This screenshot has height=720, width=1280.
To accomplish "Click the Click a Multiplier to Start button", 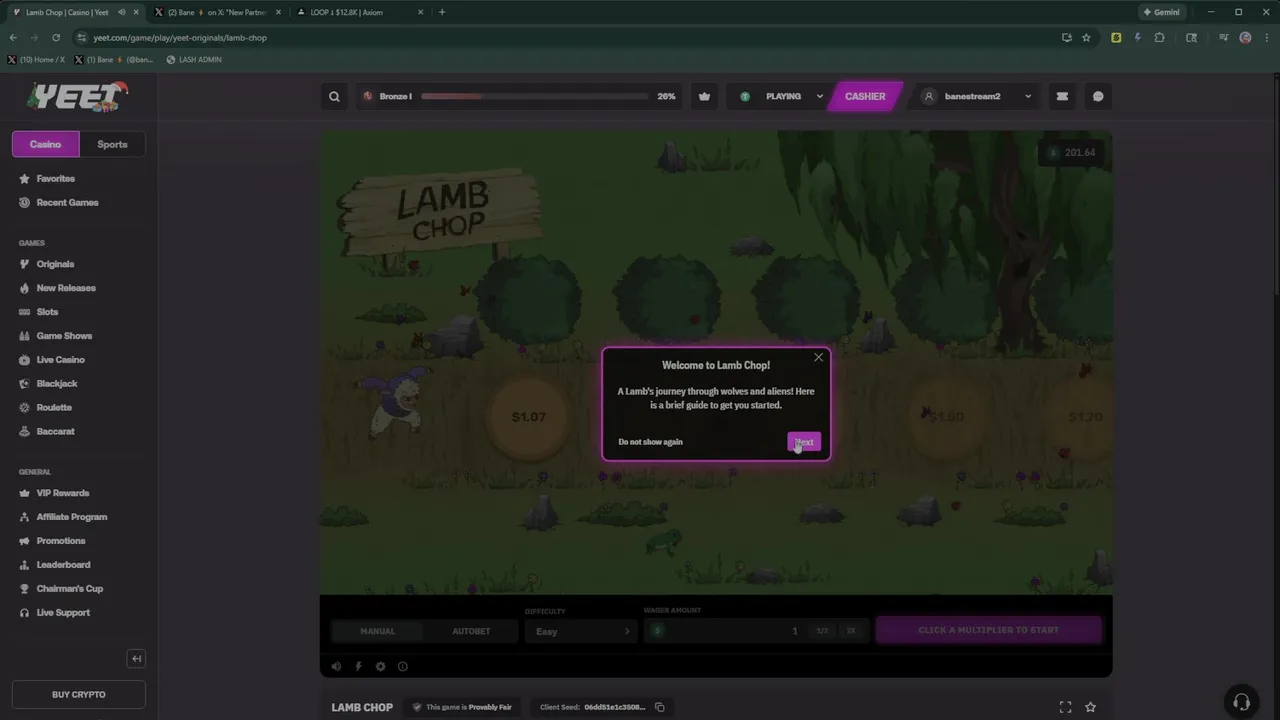I will [x=988, y=630].
